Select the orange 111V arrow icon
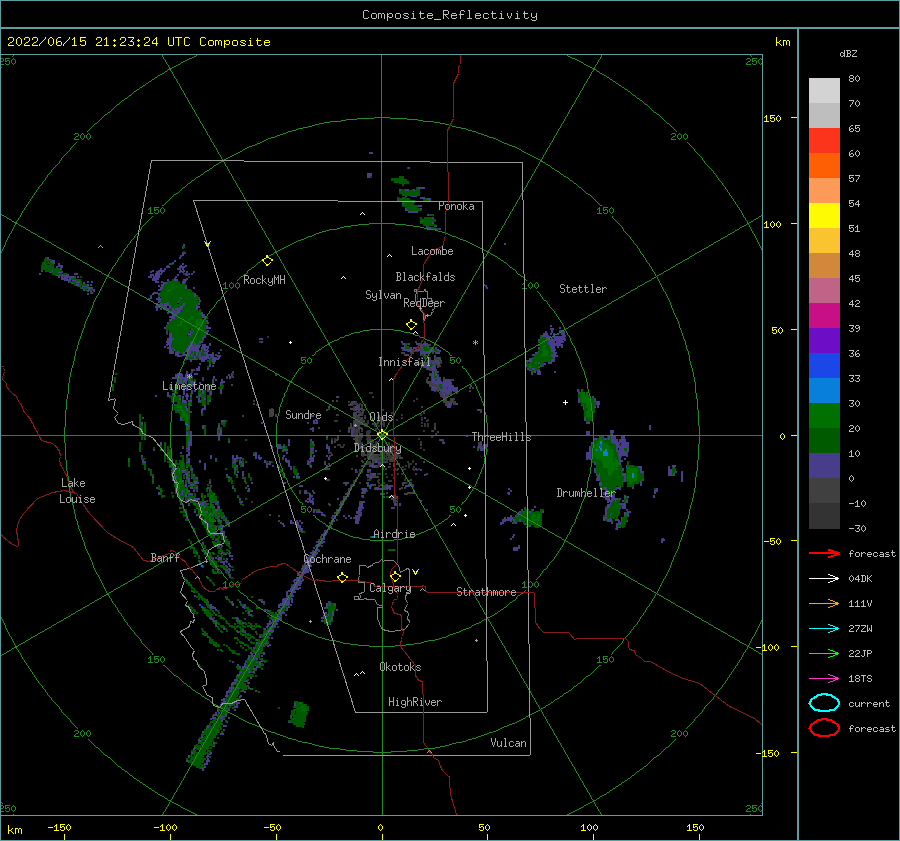 pos(824,603)
